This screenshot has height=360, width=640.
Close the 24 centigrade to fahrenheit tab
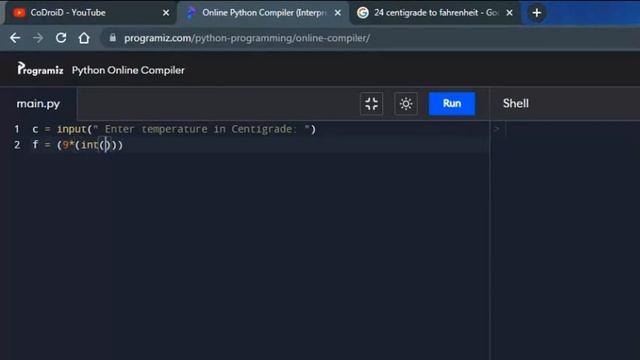(x=509, y=13)
